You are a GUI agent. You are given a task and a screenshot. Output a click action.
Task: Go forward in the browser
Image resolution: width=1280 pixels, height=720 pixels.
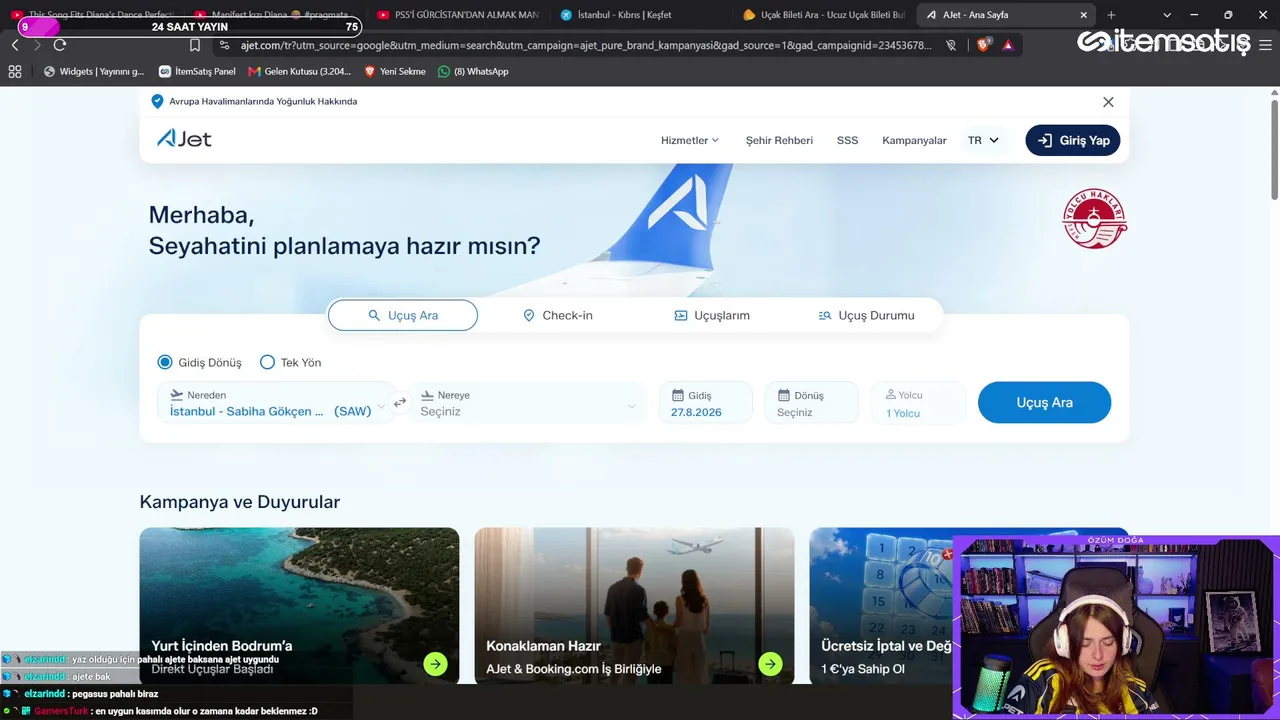(x=37, y=45)
